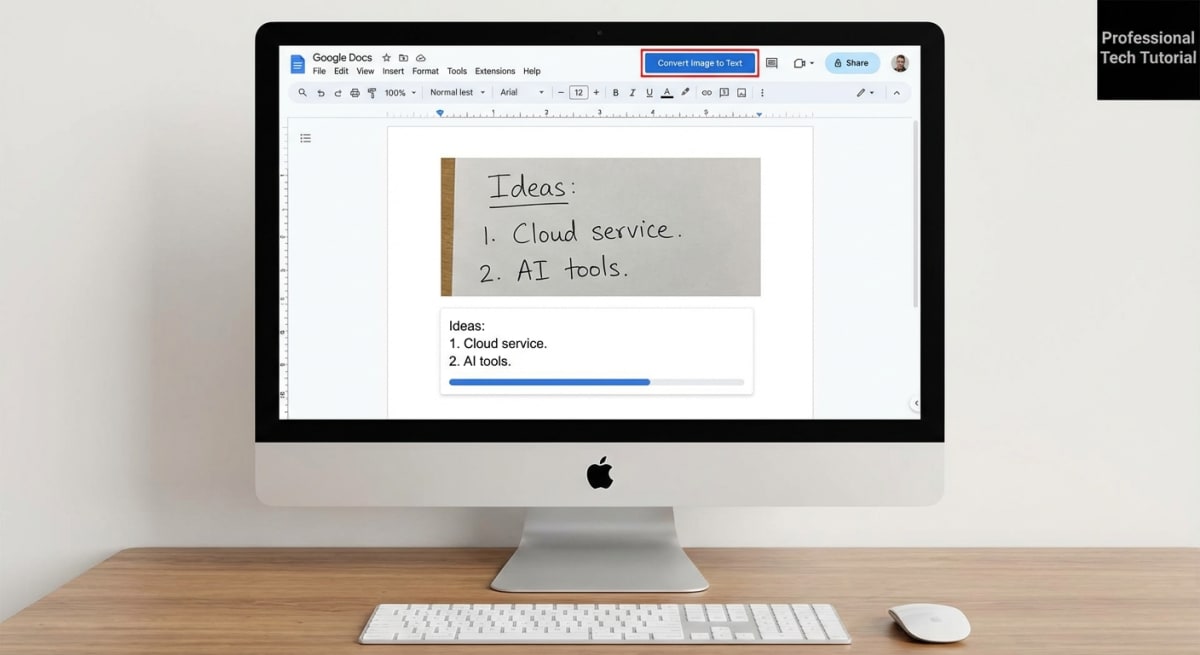Toggle bold formatting

[615, 92]
